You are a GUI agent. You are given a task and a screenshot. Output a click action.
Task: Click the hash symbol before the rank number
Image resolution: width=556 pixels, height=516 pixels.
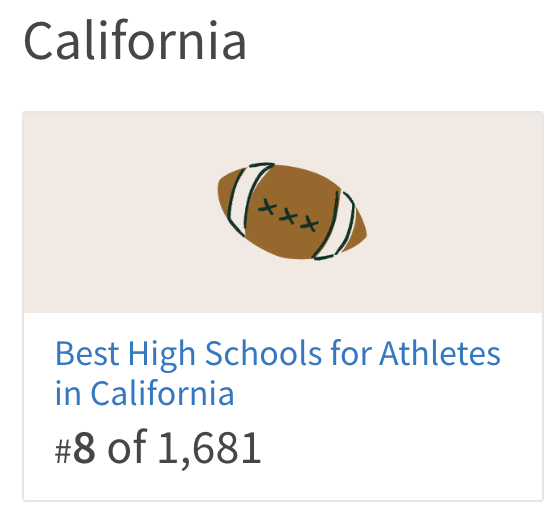coord(63,452)
